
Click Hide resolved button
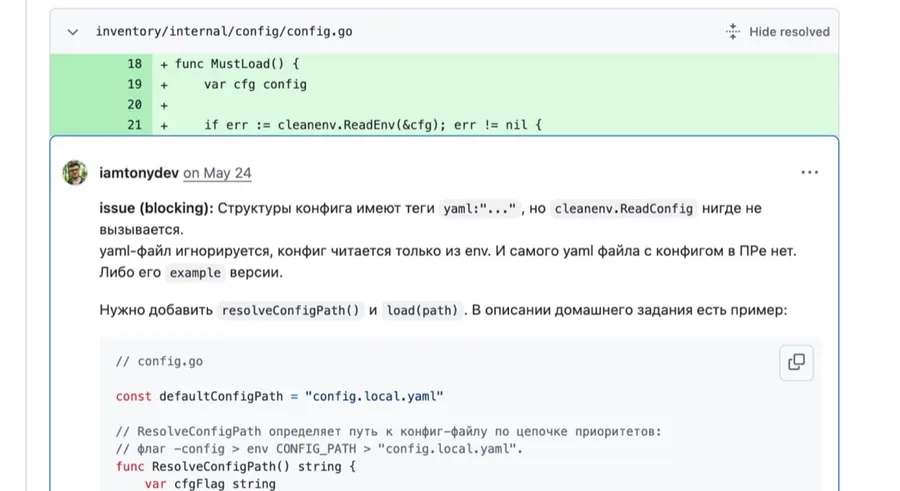[x=778, y=32]
